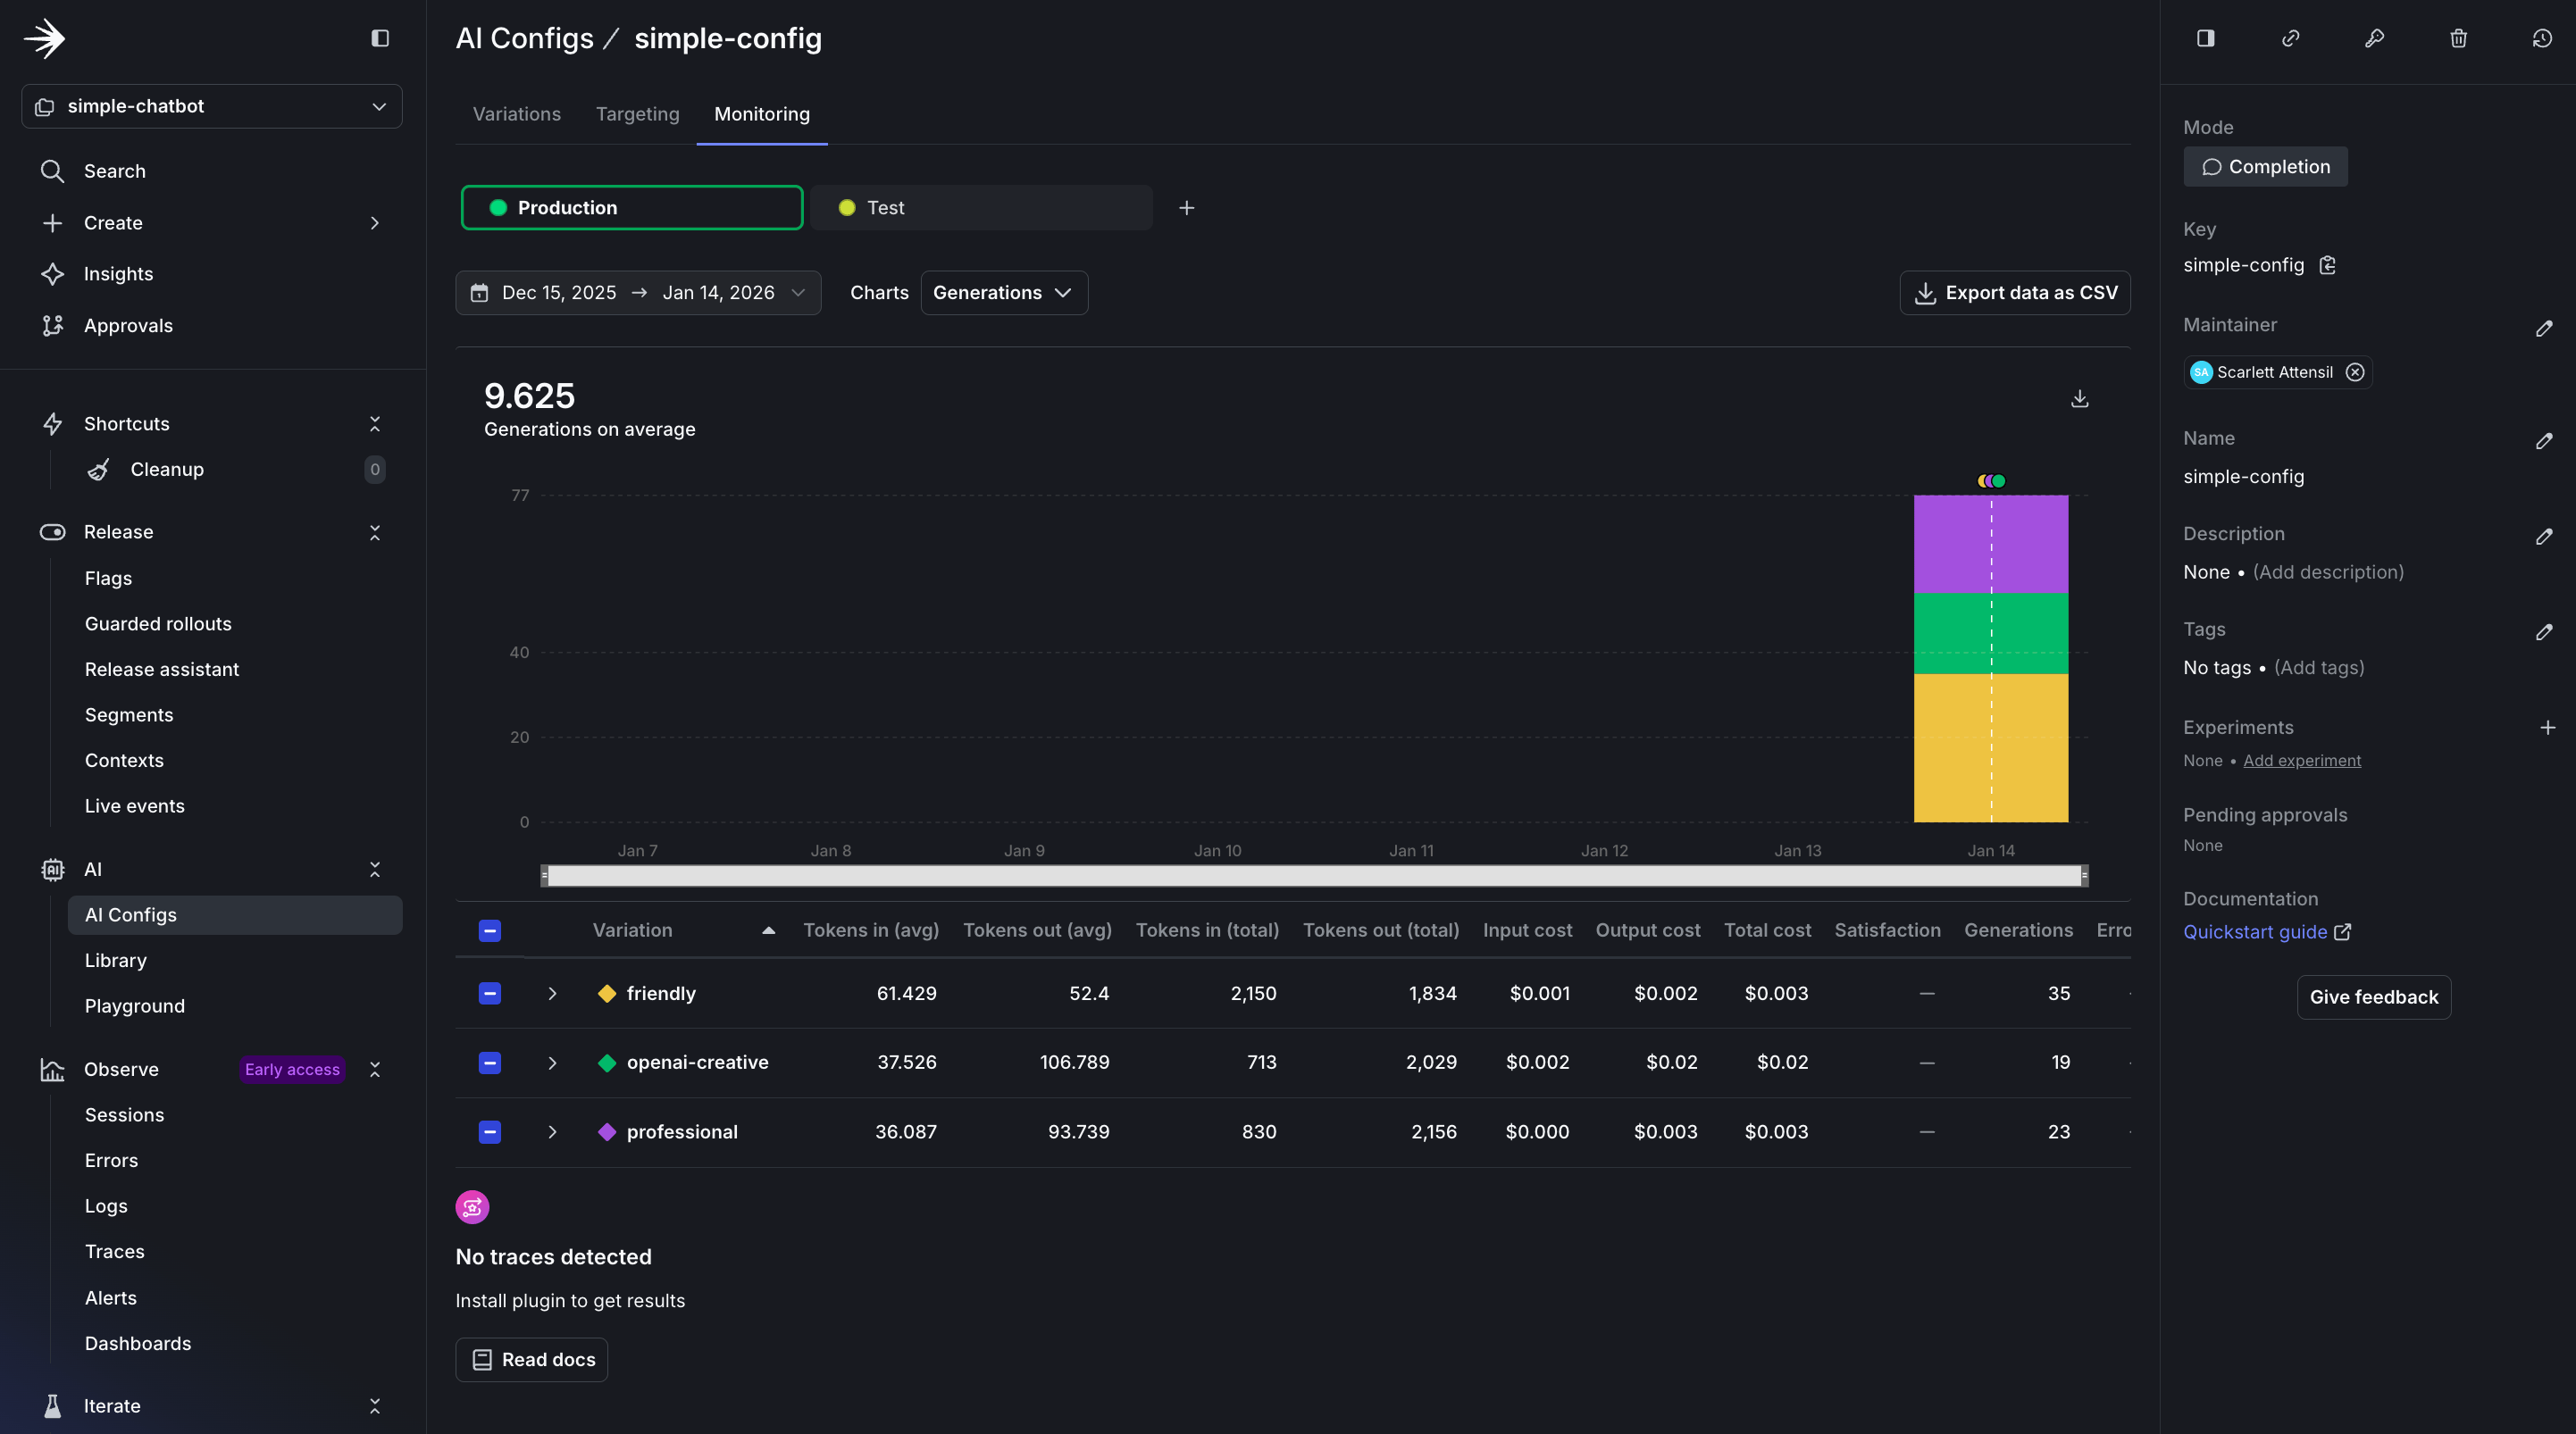Toggle the professional variation checkbox
Image resolution: width=2576 pixels, height=1434 pixels.
(490, 1132)
